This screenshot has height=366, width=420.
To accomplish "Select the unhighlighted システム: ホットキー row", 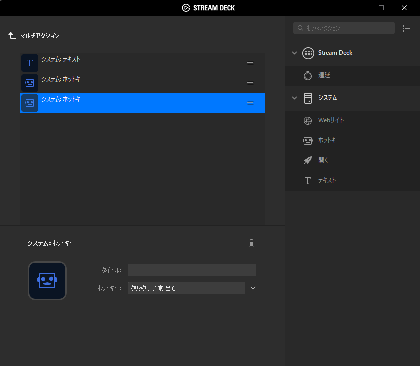I will pyautogui.click(x=143, y=83).
